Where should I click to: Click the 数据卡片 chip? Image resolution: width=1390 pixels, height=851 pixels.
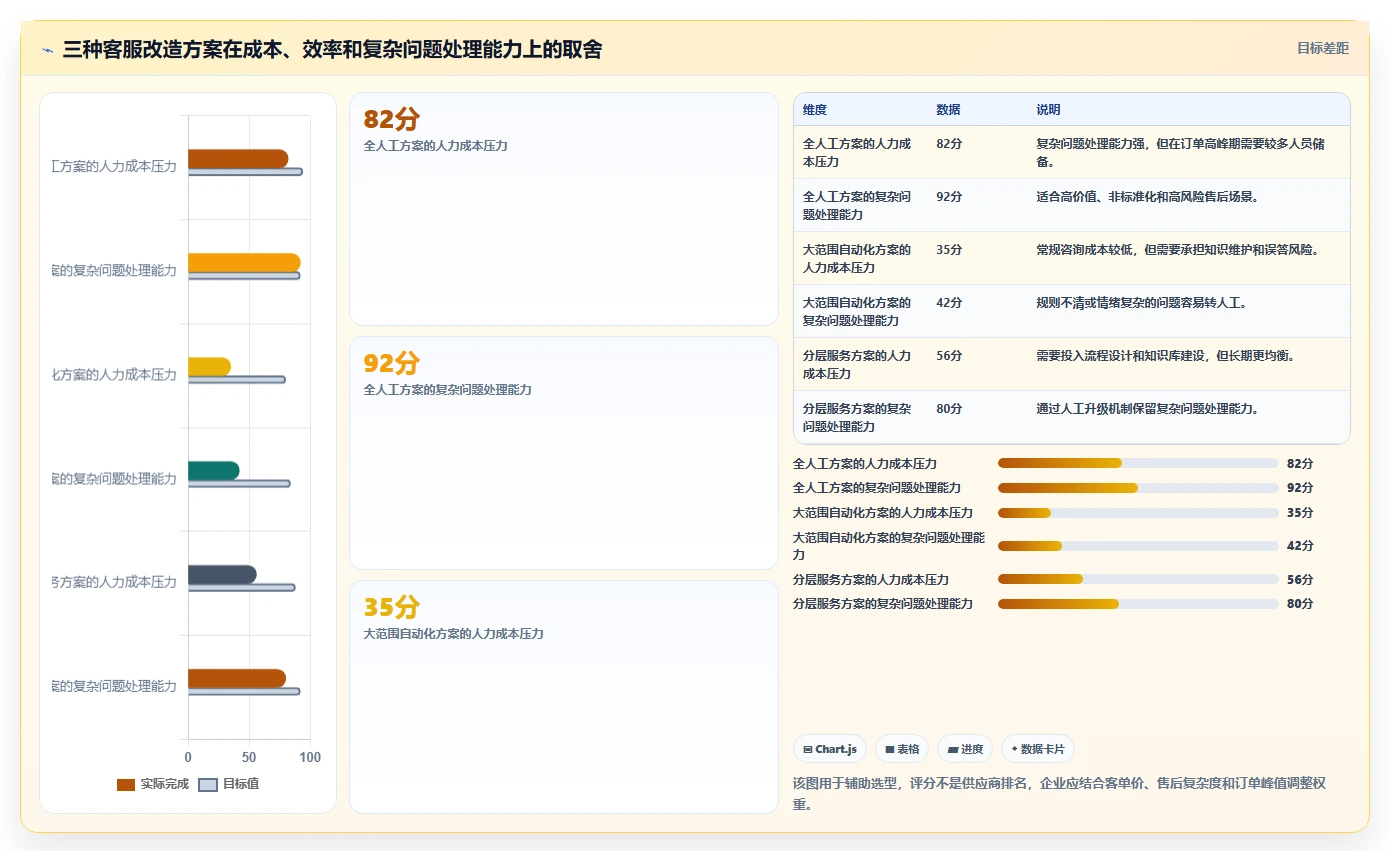[x=1038, y=749]
